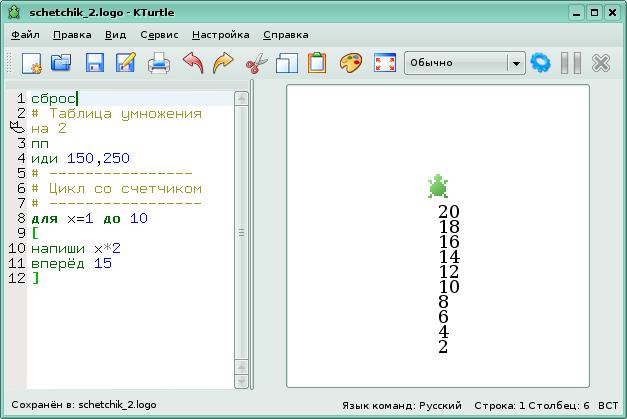Redo with the orange arrow icon

tap(223, 63)
